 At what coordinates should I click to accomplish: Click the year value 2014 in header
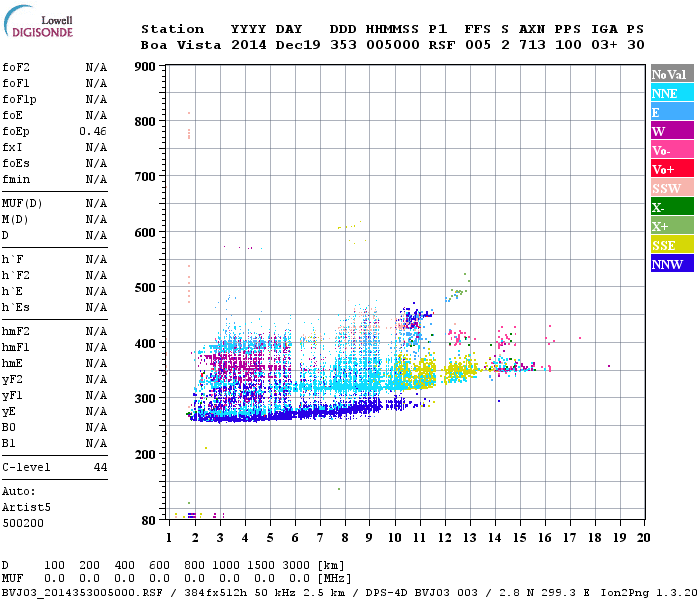click(x=249, y=45)
